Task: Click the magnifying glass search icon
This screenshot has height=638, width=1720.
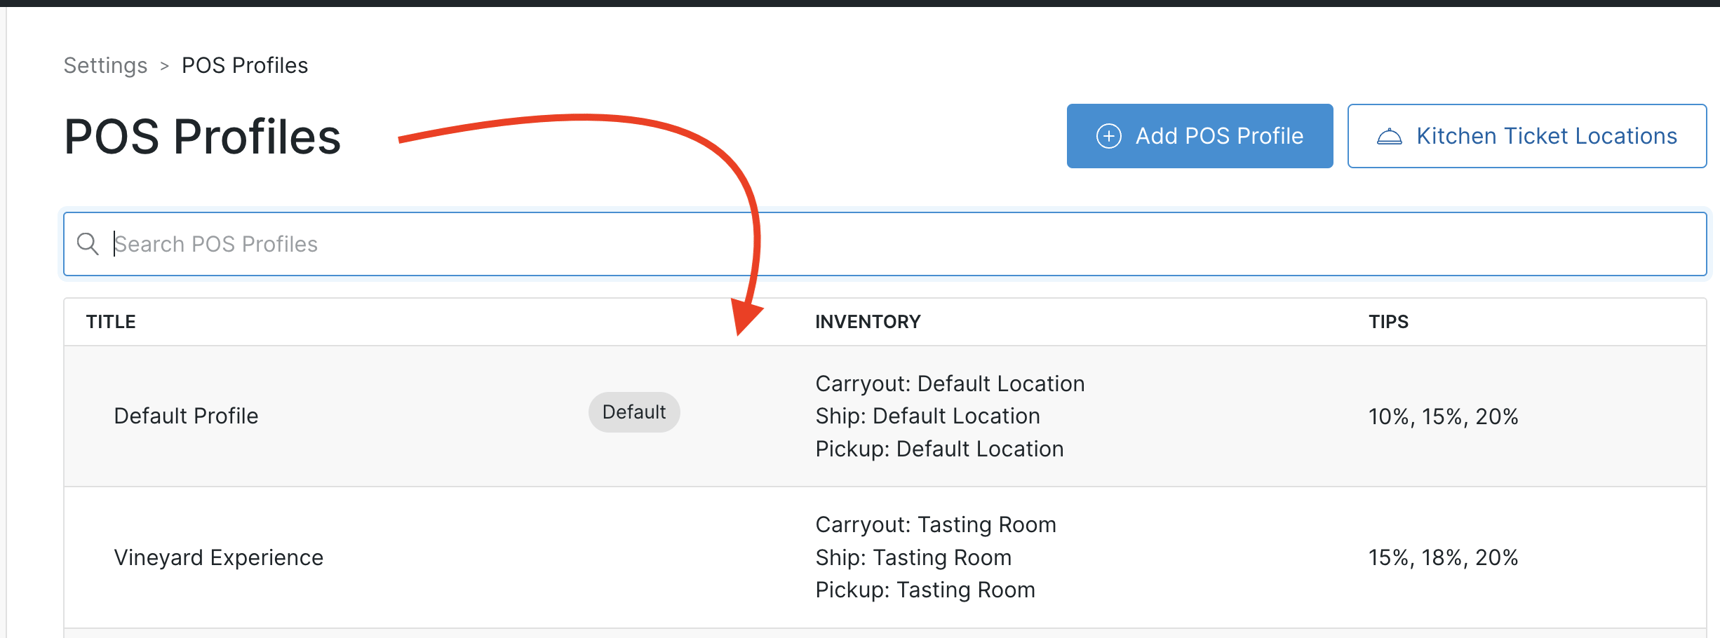Action: [x=88, y=244]
